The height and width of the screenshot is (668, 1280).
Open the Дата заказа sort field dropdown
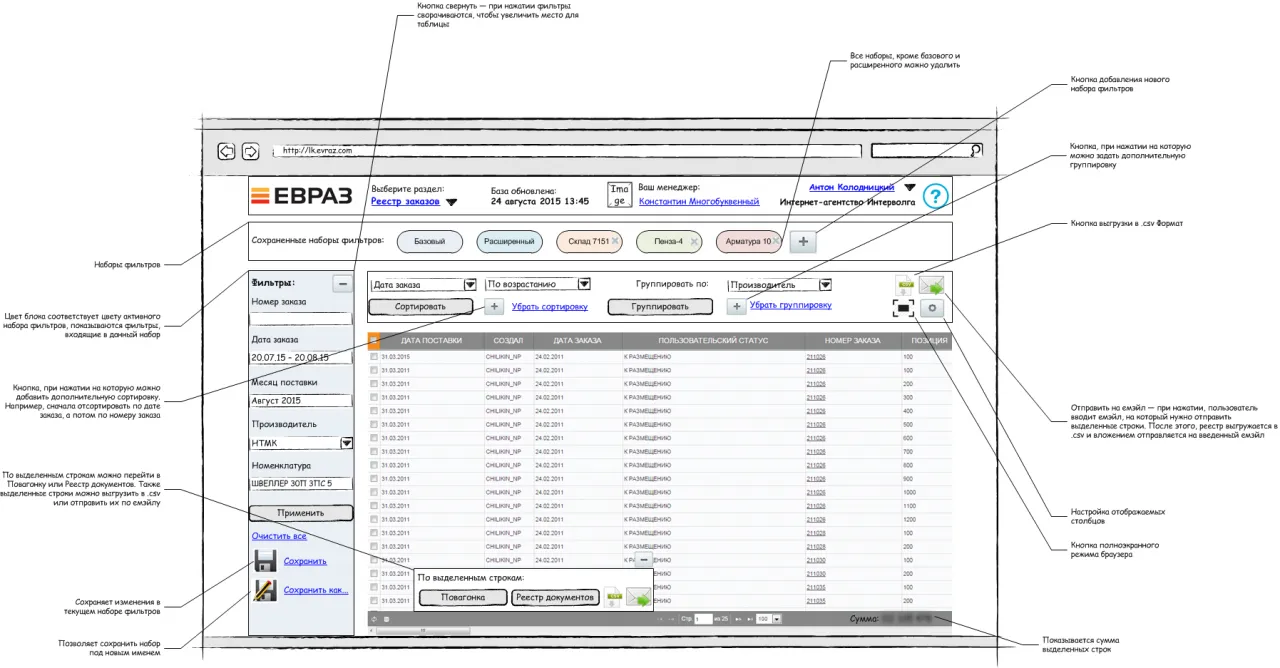pyautogui.click(x=470, y=285)
